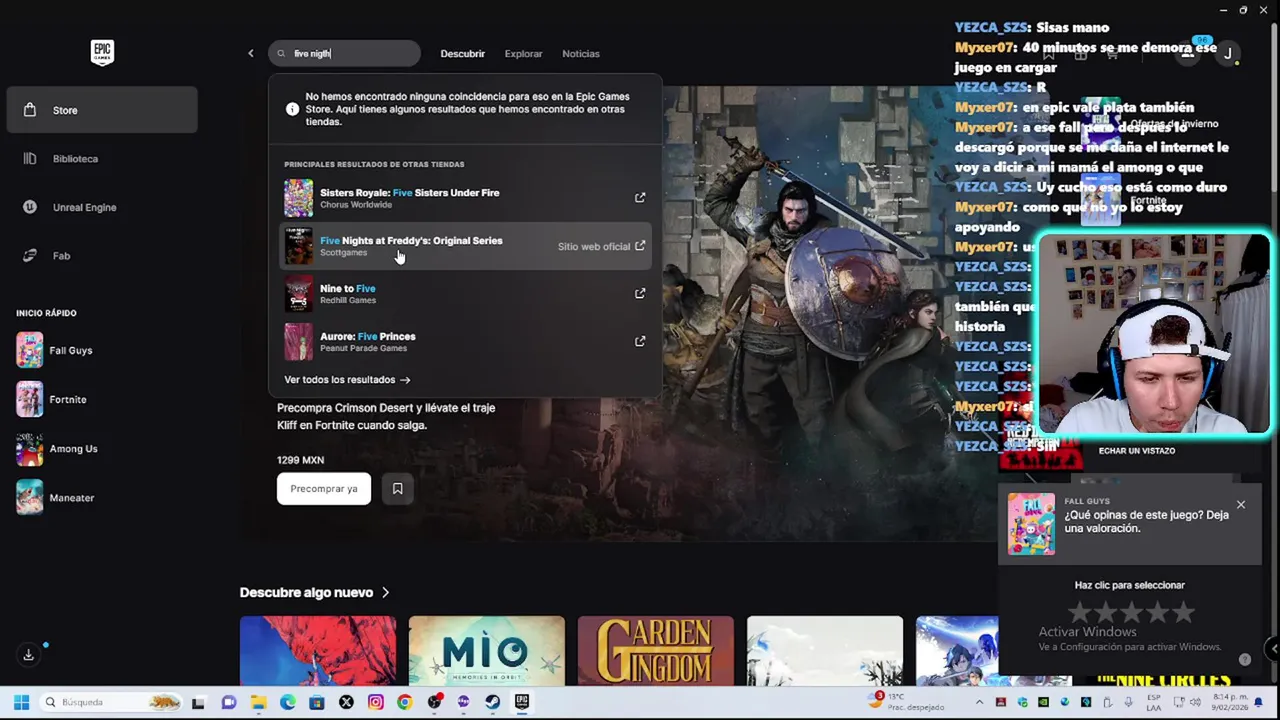This screenshot has height=720, width=1280.
Task: Open the Windows Start menu
Action: pyautogui.click(x=21, y=702)
